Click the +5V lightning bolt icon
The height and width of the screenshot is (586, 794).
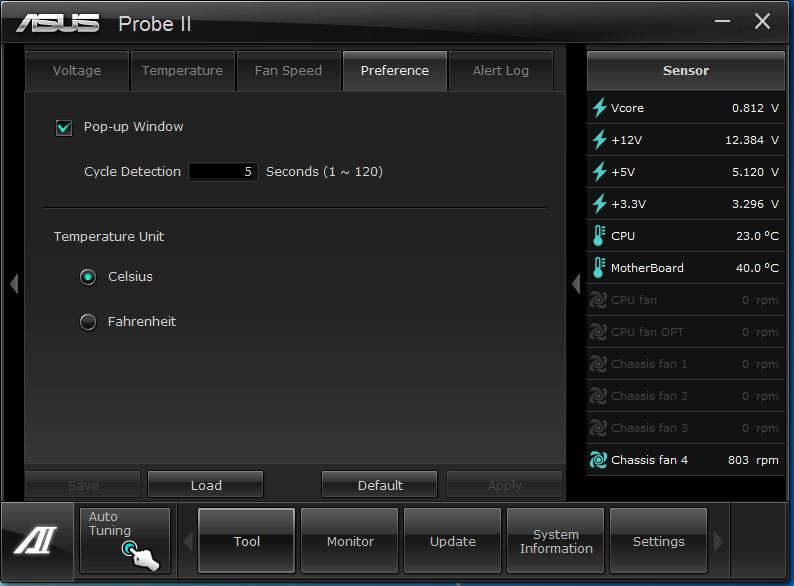point(600,172)
